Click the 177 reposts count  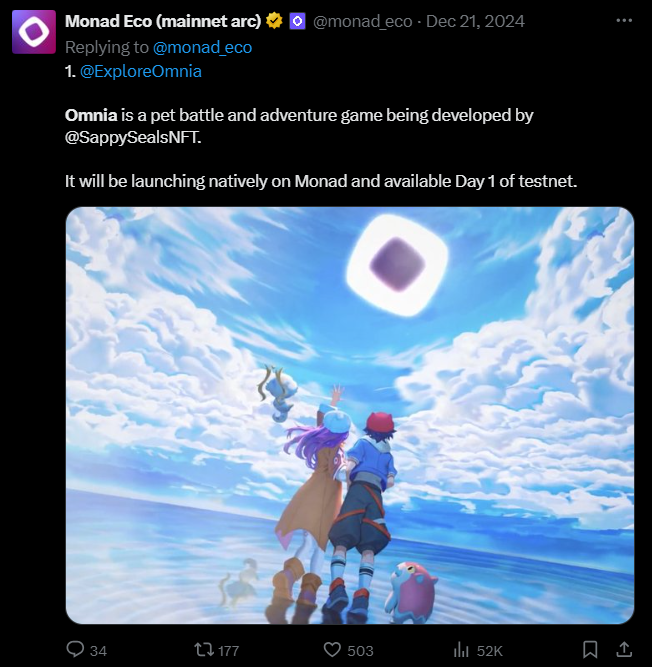228,651
